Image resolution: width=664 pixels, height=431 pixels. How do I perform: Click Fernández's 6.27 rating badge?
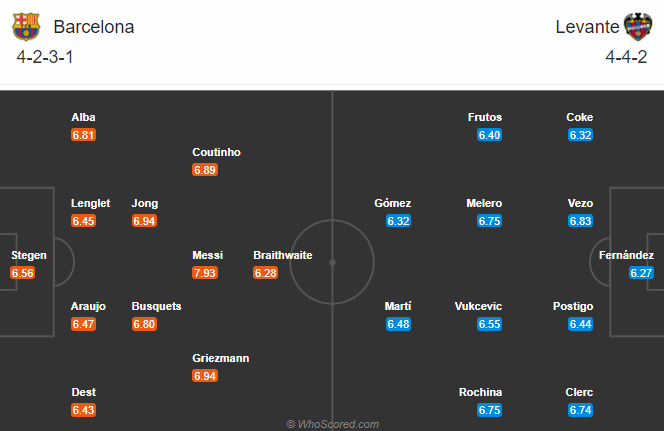(x=641, y=273)
